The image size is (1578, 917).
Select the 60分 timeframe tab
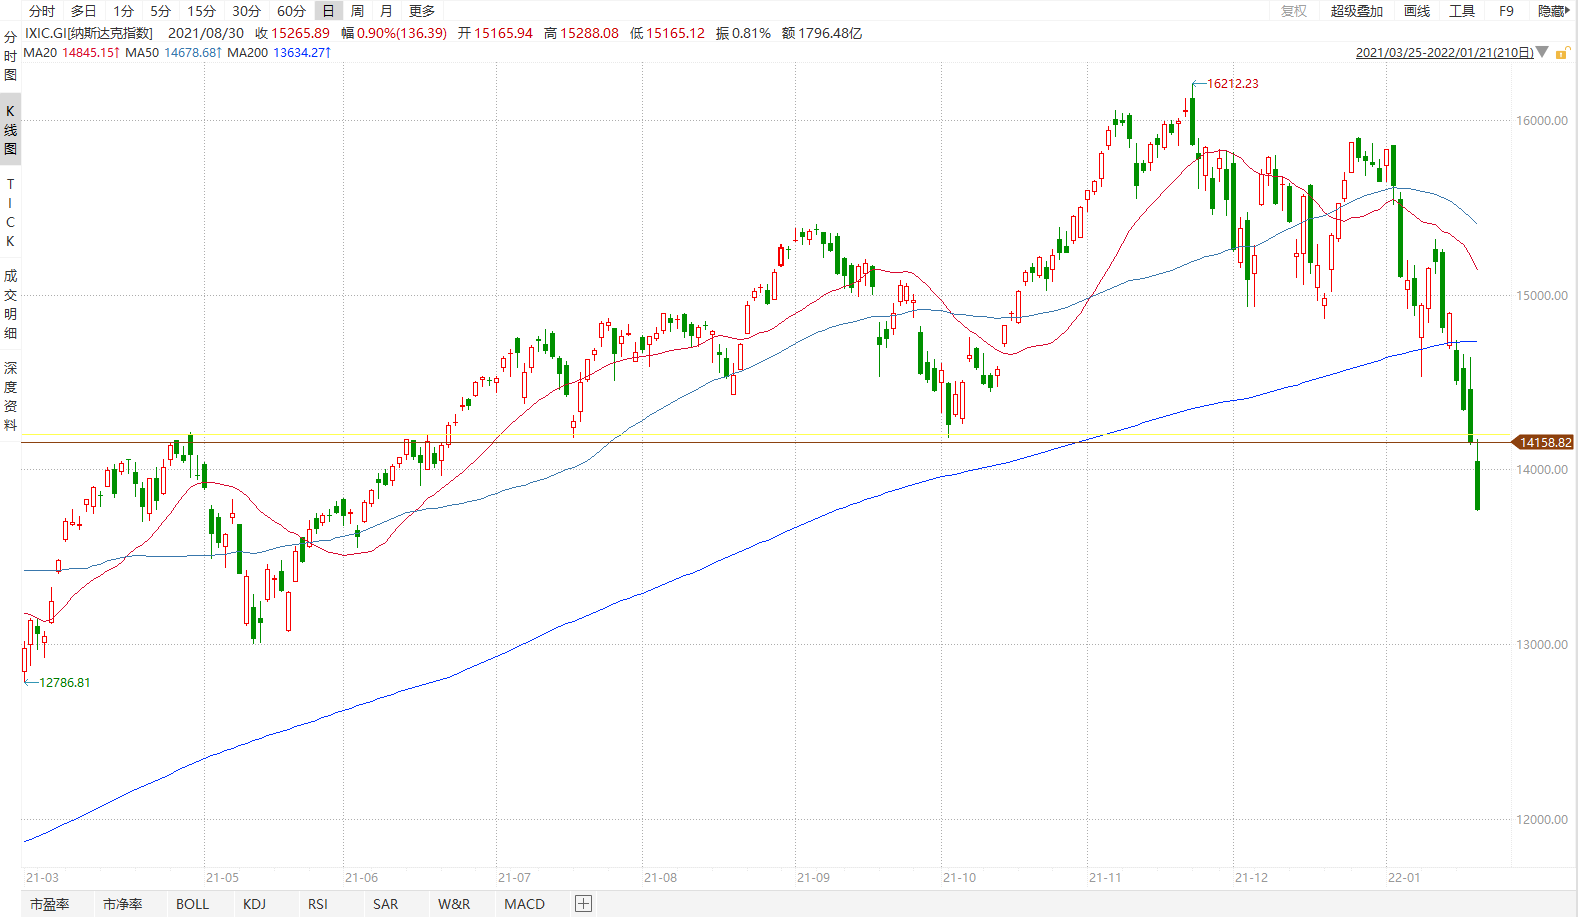[291, 11]
